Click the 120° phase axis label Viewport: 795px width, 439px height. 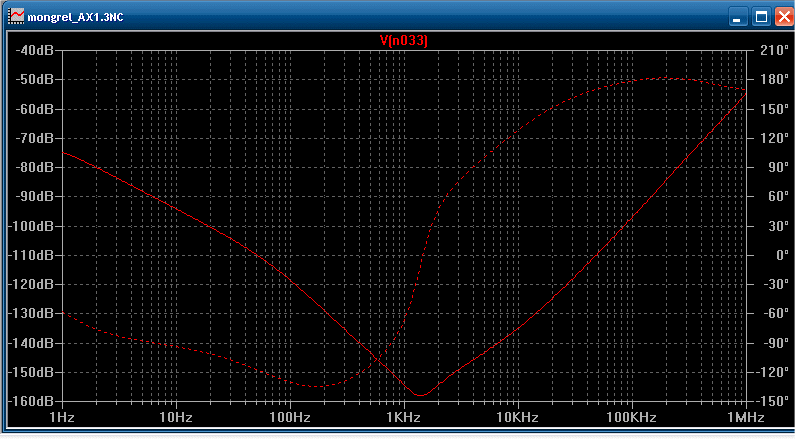774,138
